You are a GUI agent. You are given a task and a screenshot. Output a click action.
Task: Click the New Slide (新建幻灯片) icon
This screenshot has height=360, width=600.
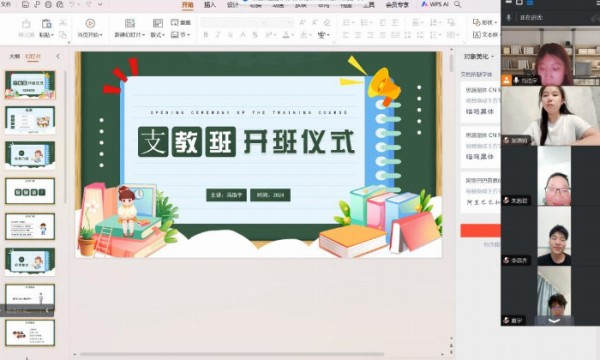coord(130,23)
